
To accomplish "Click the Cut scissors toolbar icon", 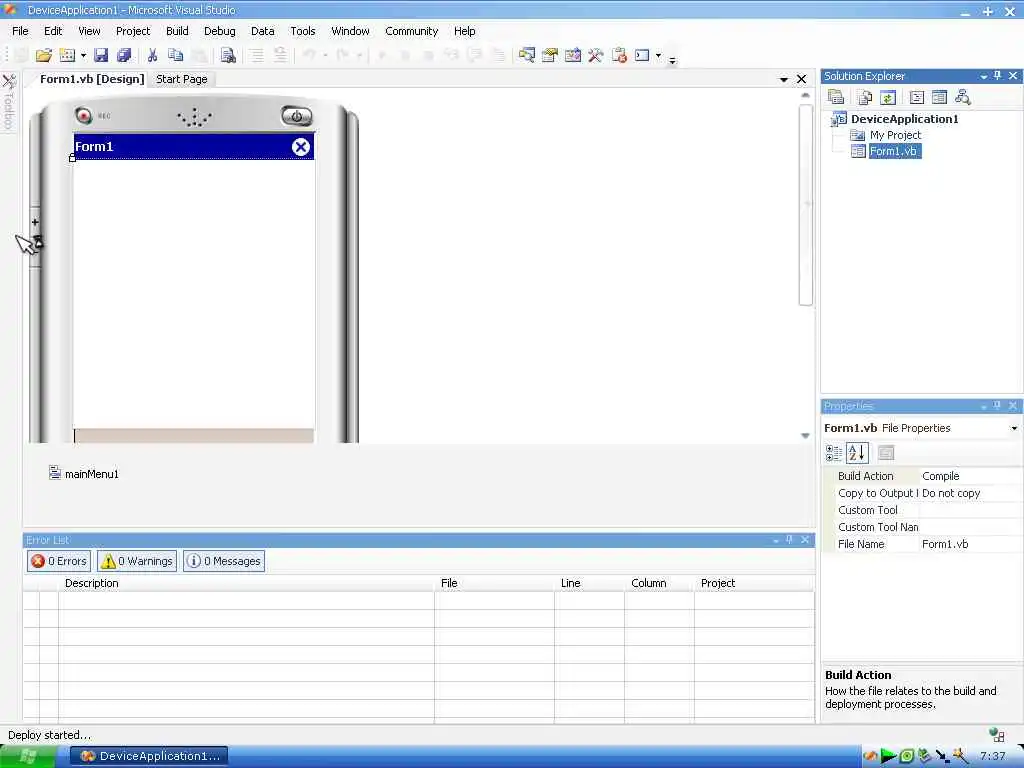I will click(x=152, y=56).
